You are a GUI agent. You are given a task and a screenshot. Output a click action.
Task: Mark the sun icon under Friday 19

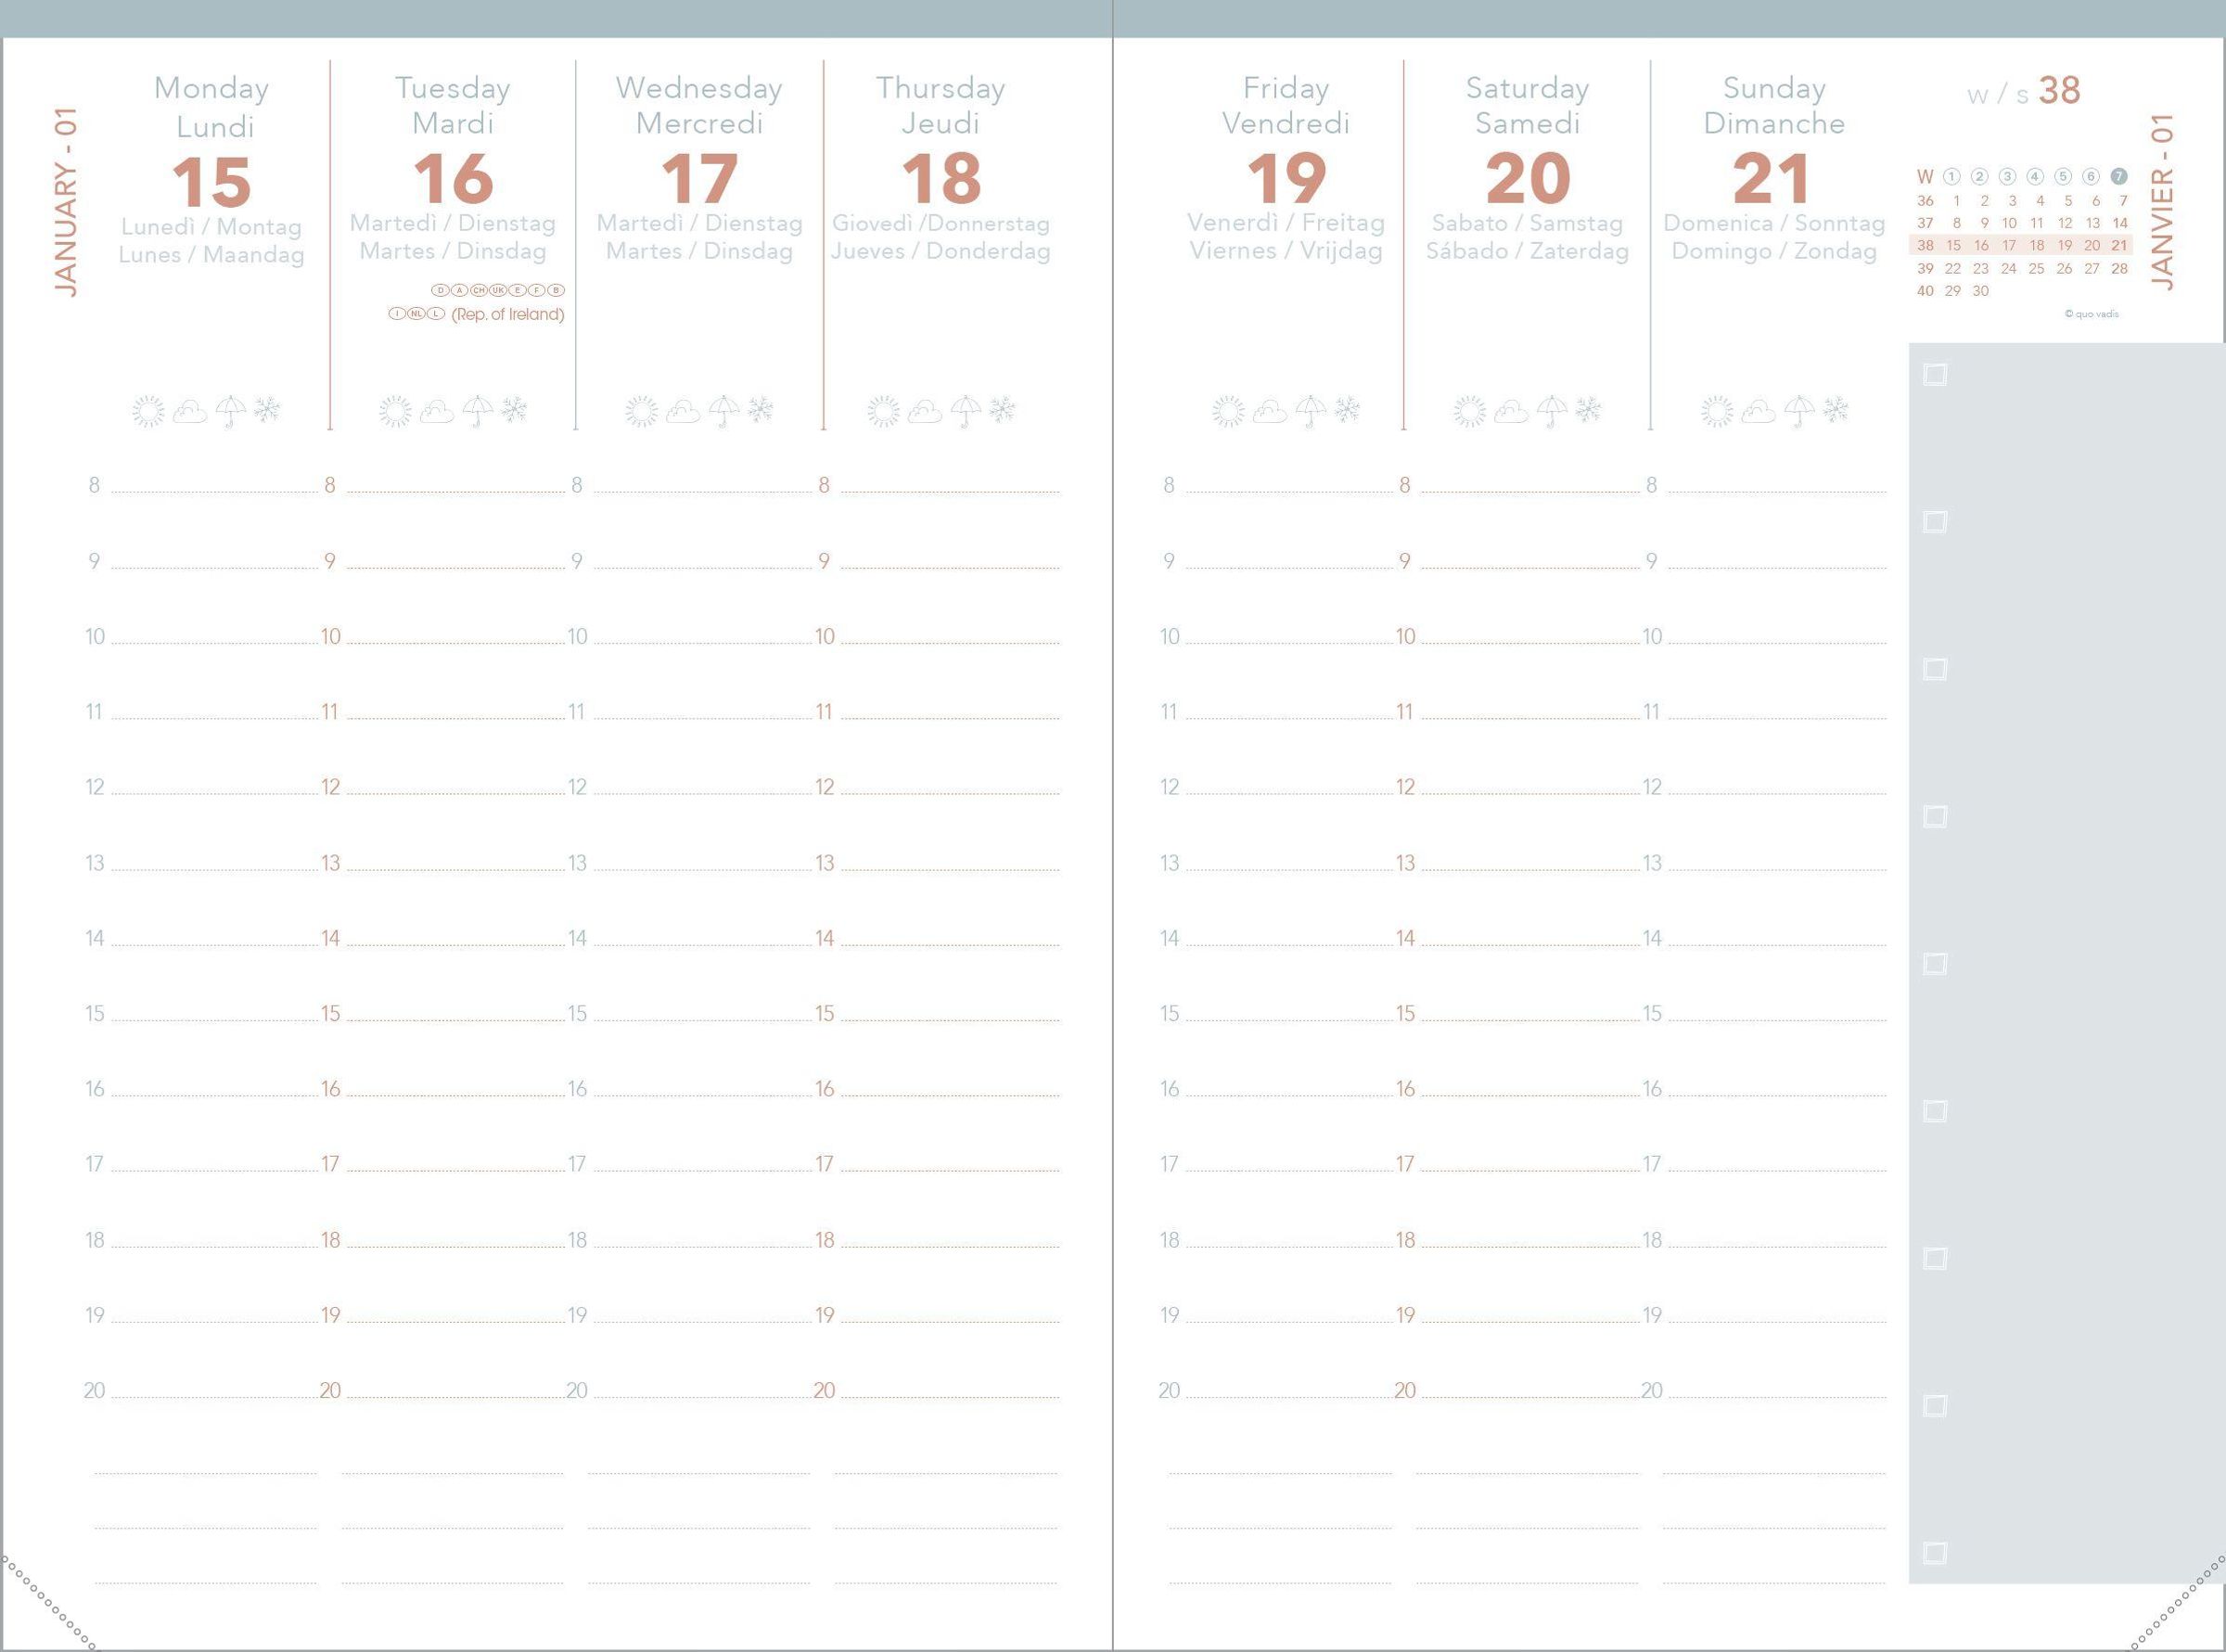pos(1228,411)
